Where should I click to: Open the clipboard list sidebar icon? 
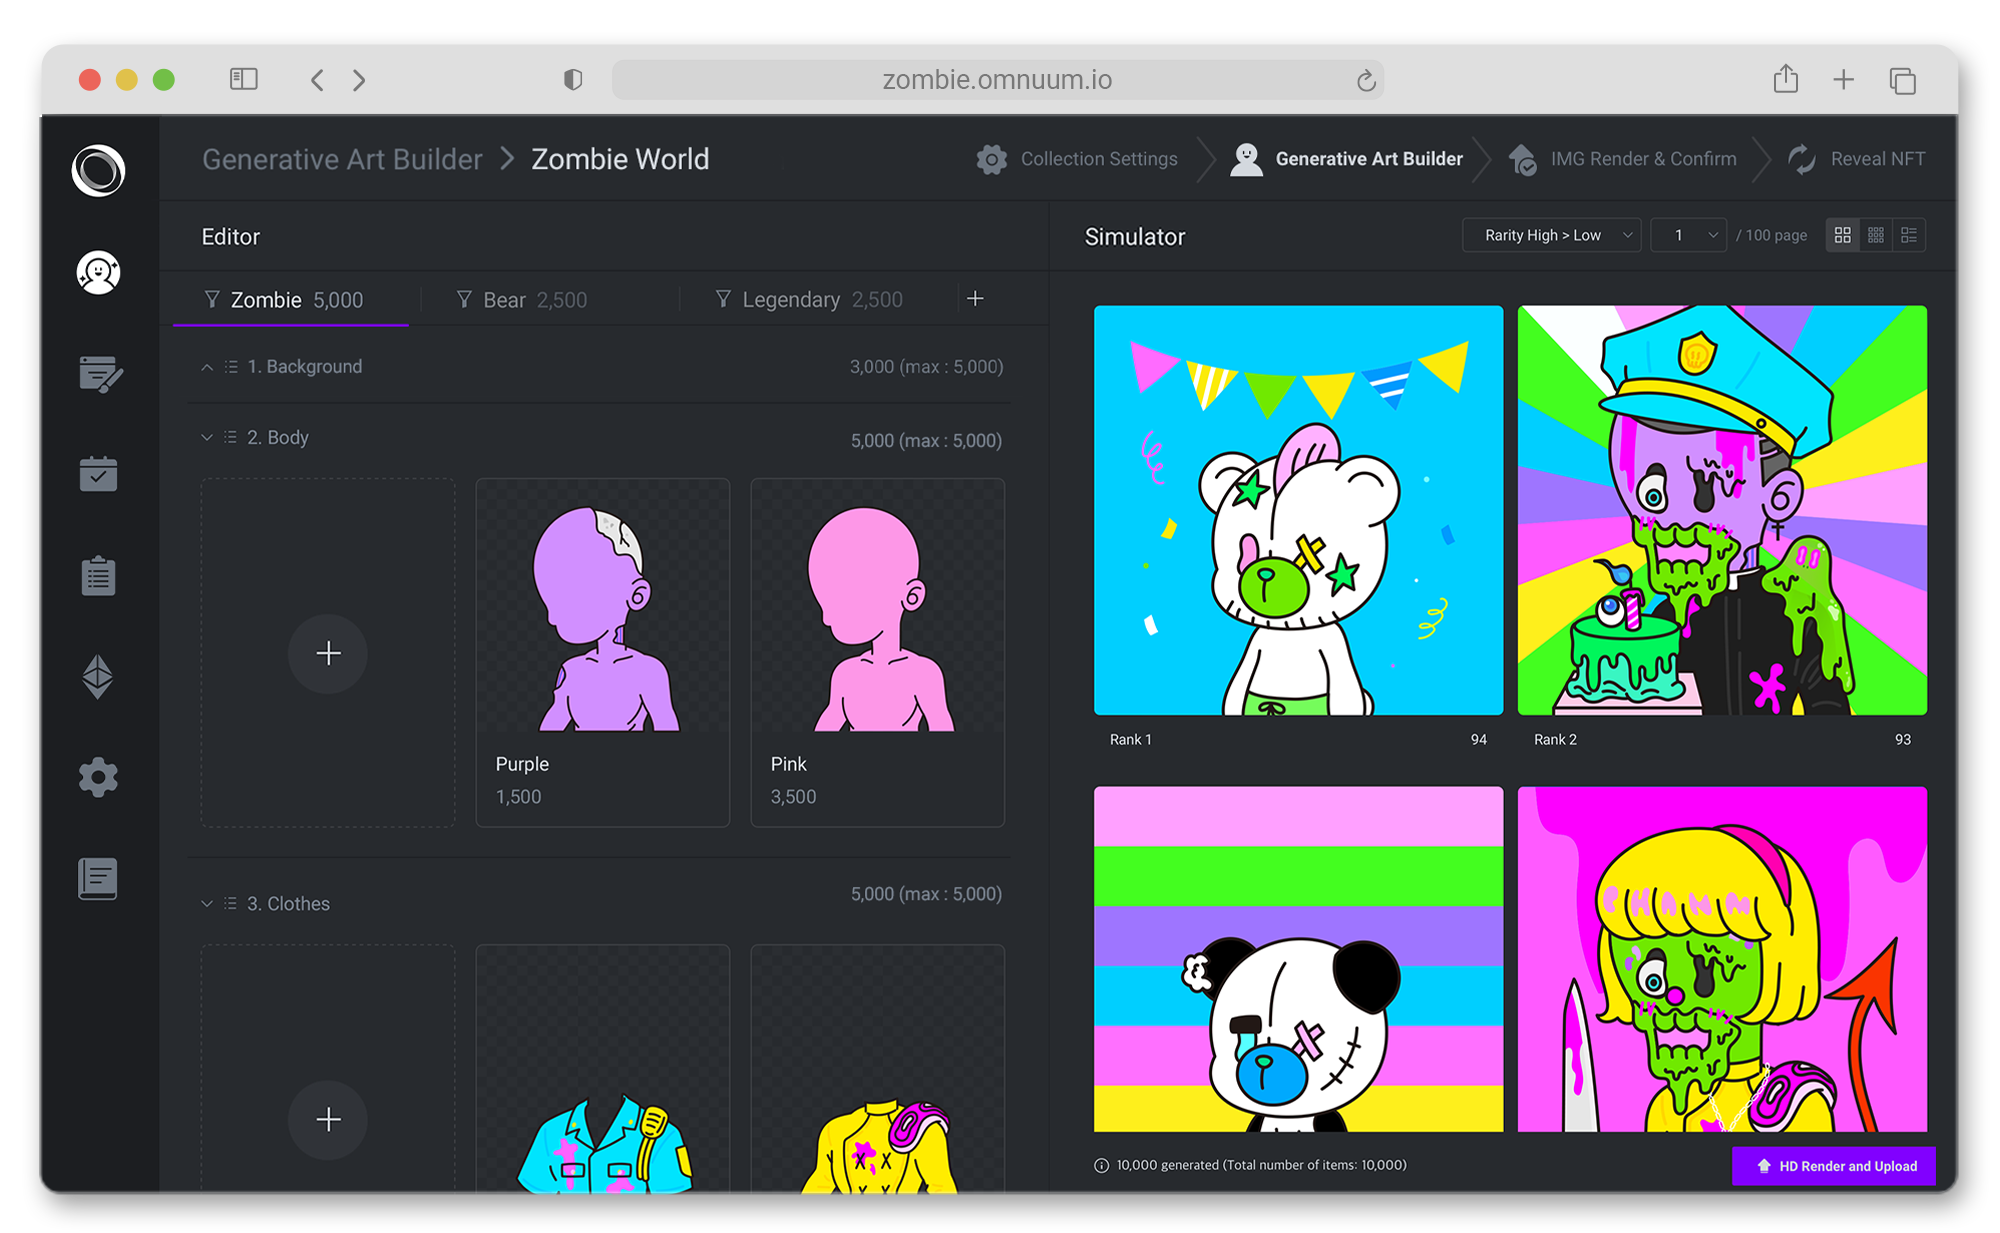pyautogui.click(x=98, y=576)
